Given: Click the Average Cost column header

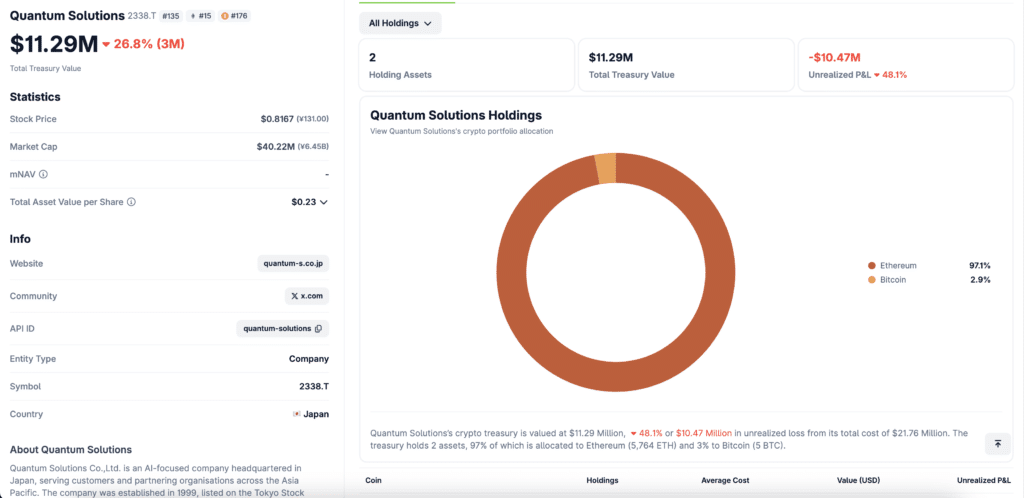Looking at the screenshot, I should click(725, 480).
